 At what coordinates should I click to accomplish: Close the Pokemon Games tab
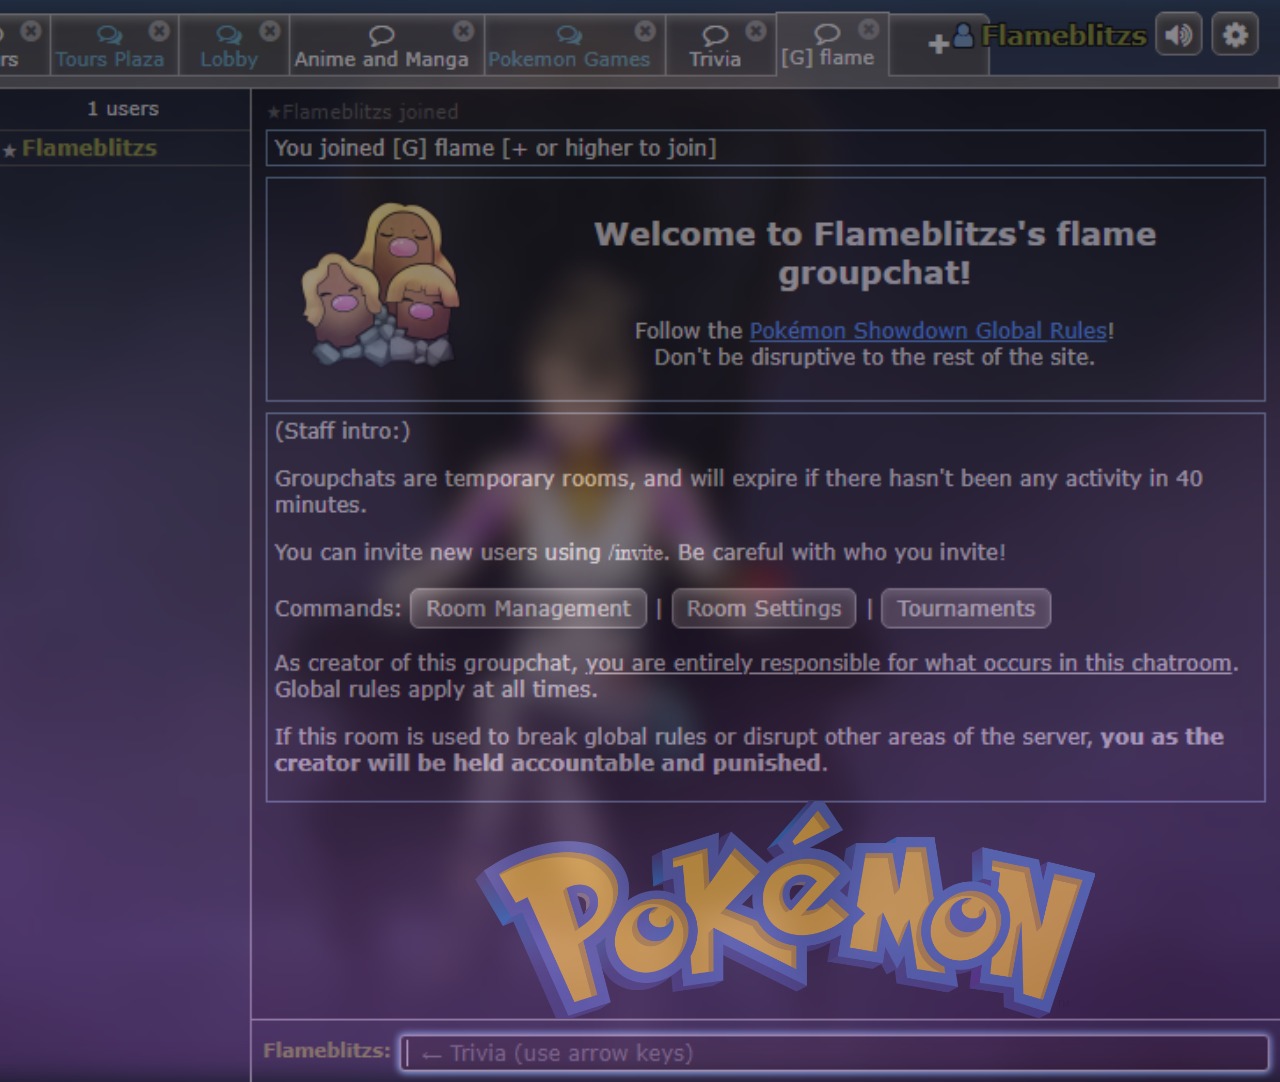[645, 31]
